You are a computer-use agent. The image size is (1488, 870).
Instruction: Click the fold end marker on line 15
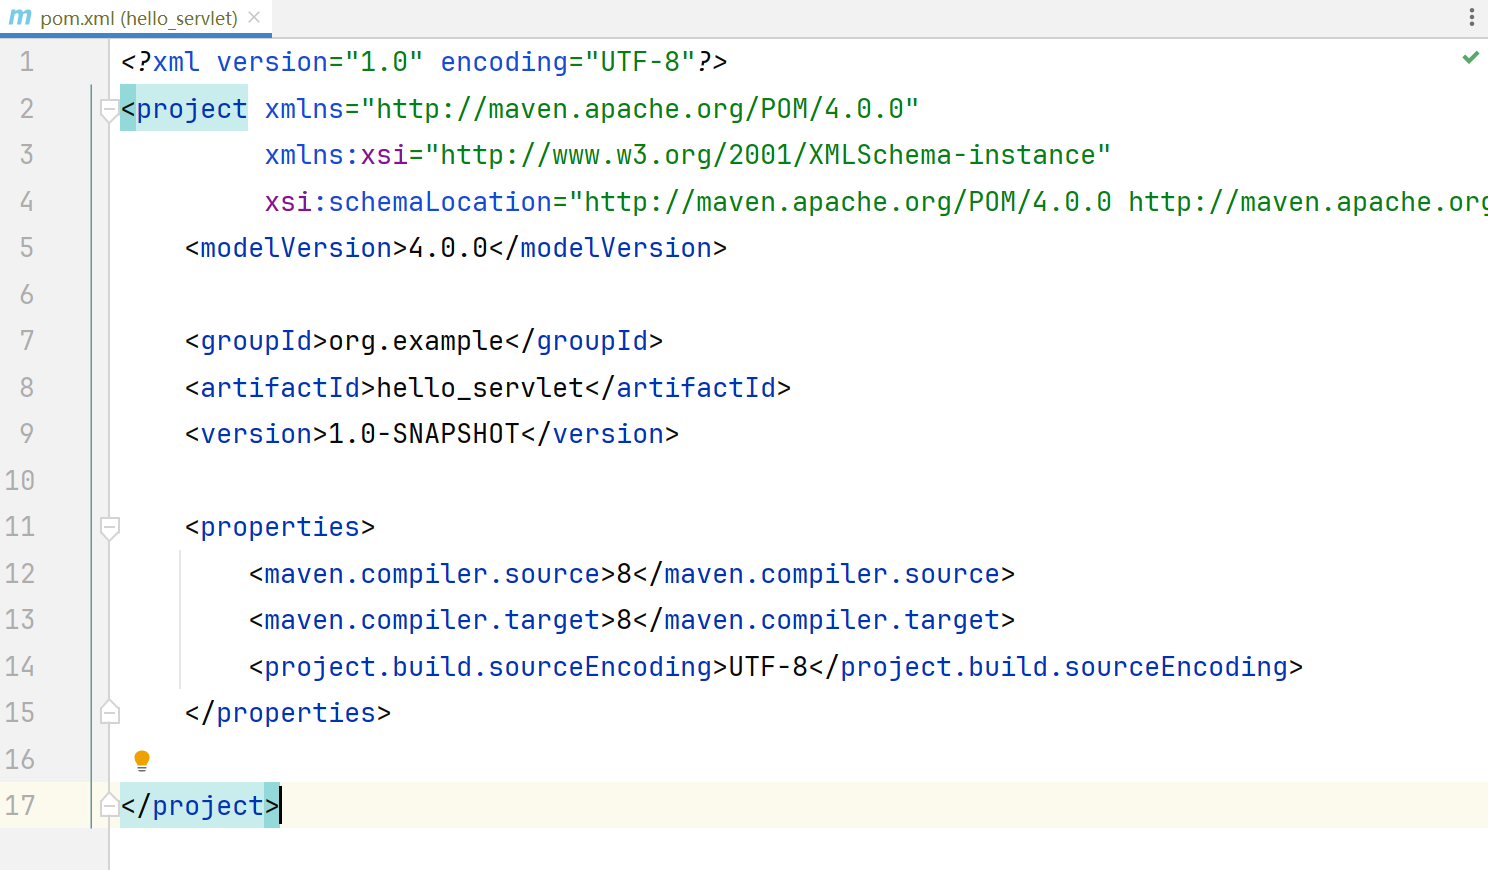pos(110,712)
